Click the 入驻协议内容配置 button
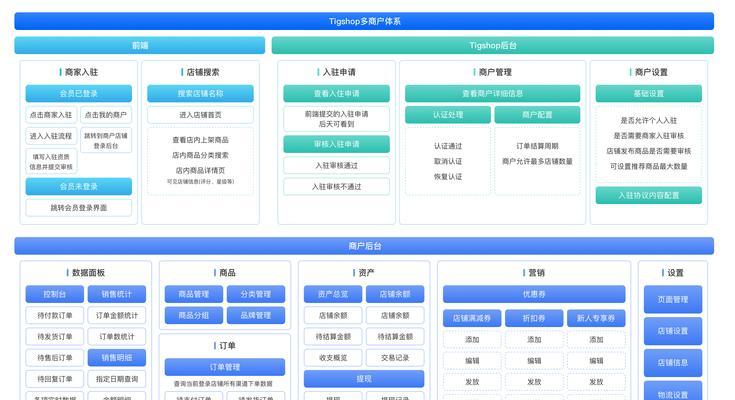 (649, 195)
